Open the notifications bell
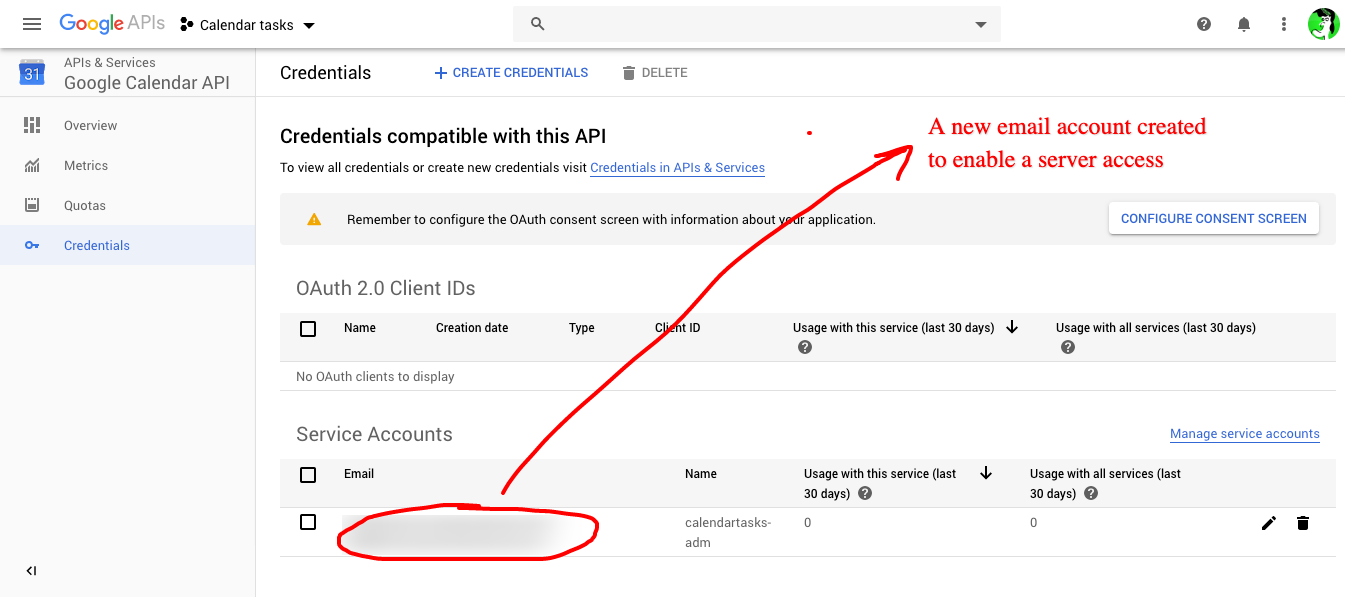The height and width of the screenshot is (597, 1345). tap(1244, 24)
